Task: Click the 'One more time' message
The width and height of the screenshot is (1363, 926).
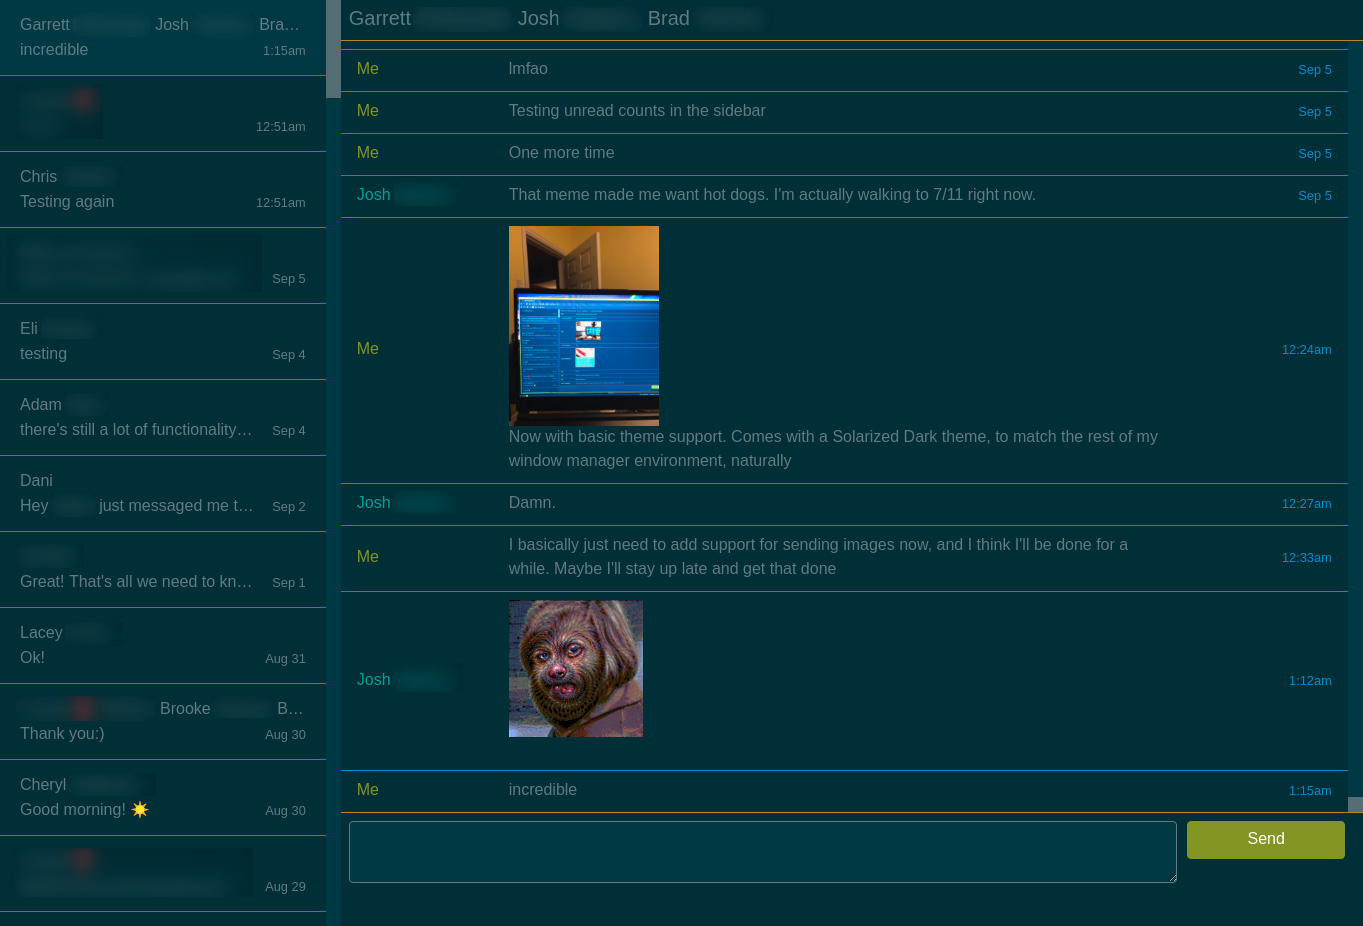Action: click(x=561, y=153)
